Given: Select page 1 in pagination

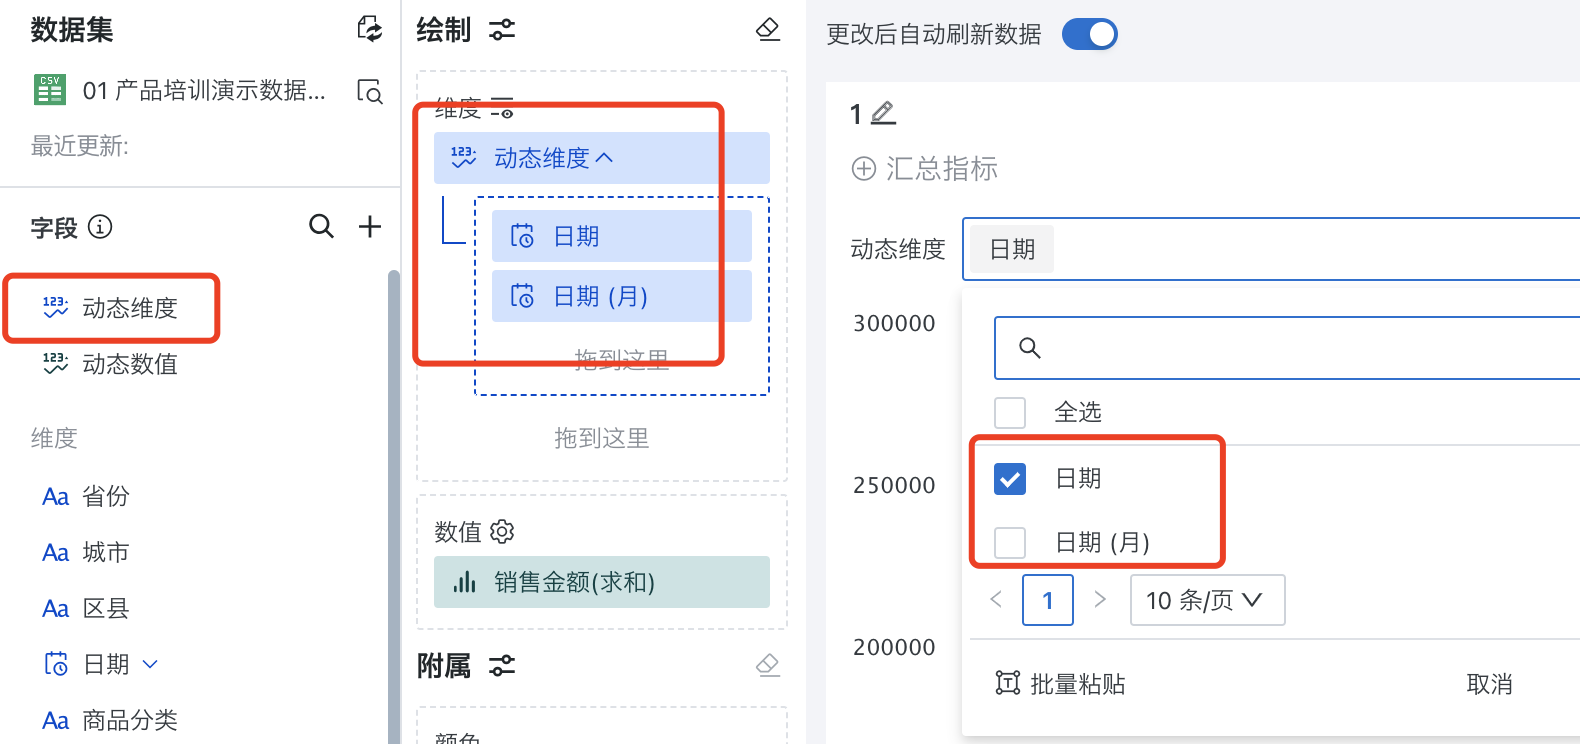Looking at the screenshot, I should [1048, 600].
